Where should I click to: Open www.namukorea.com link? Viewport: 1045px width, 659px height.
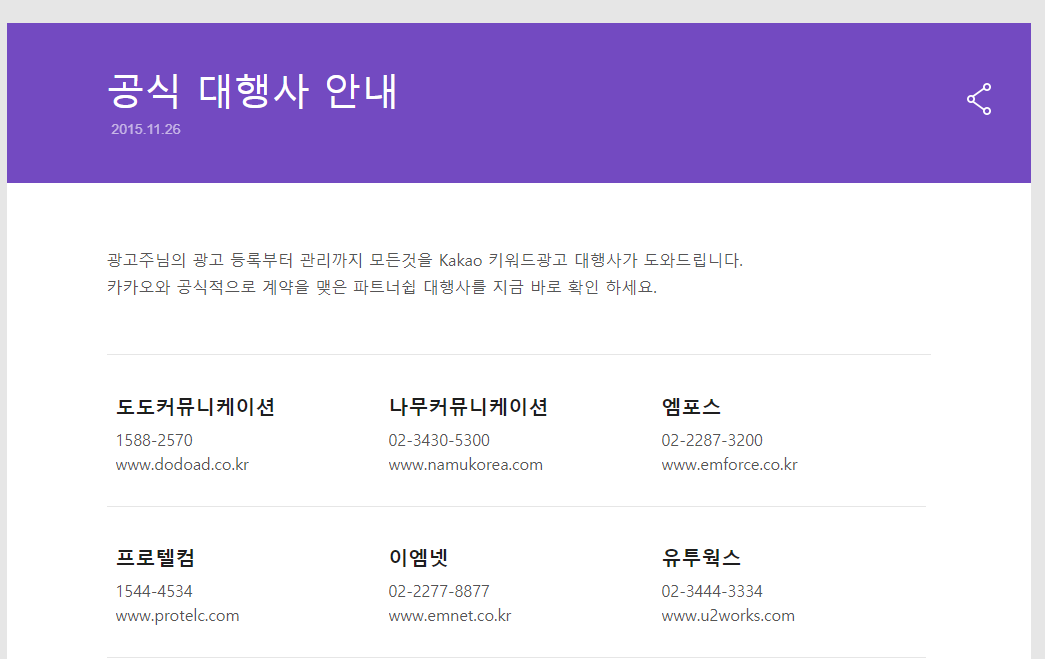pos(465,464)
